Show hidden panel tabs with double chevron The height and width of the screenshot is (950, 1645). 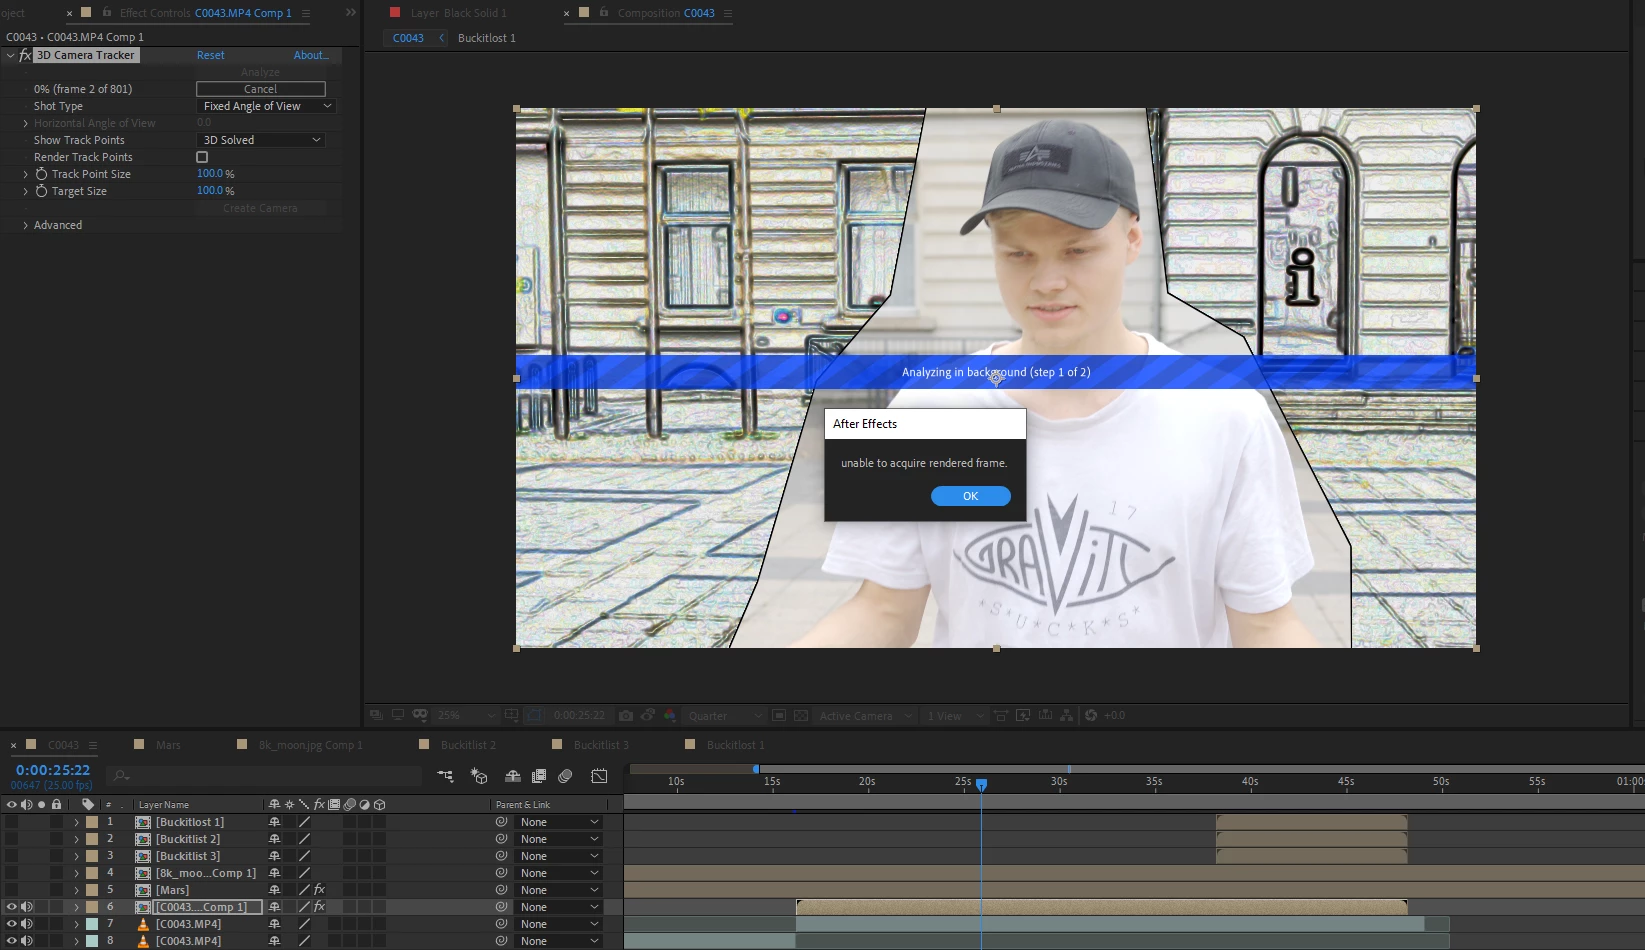tap(350, 12)
